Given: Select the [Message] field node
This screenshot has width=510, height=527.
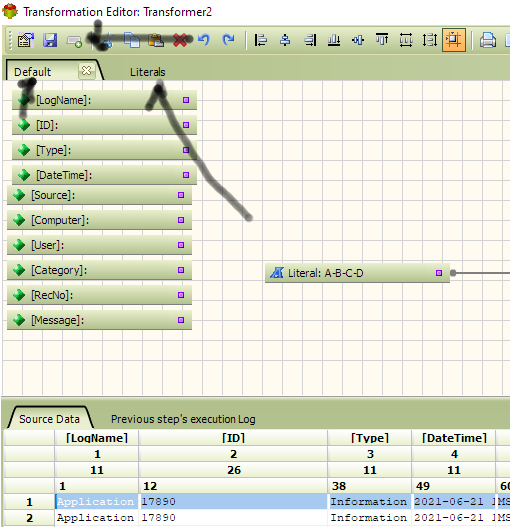Looking at the screenshot, I should pos(100,320).
